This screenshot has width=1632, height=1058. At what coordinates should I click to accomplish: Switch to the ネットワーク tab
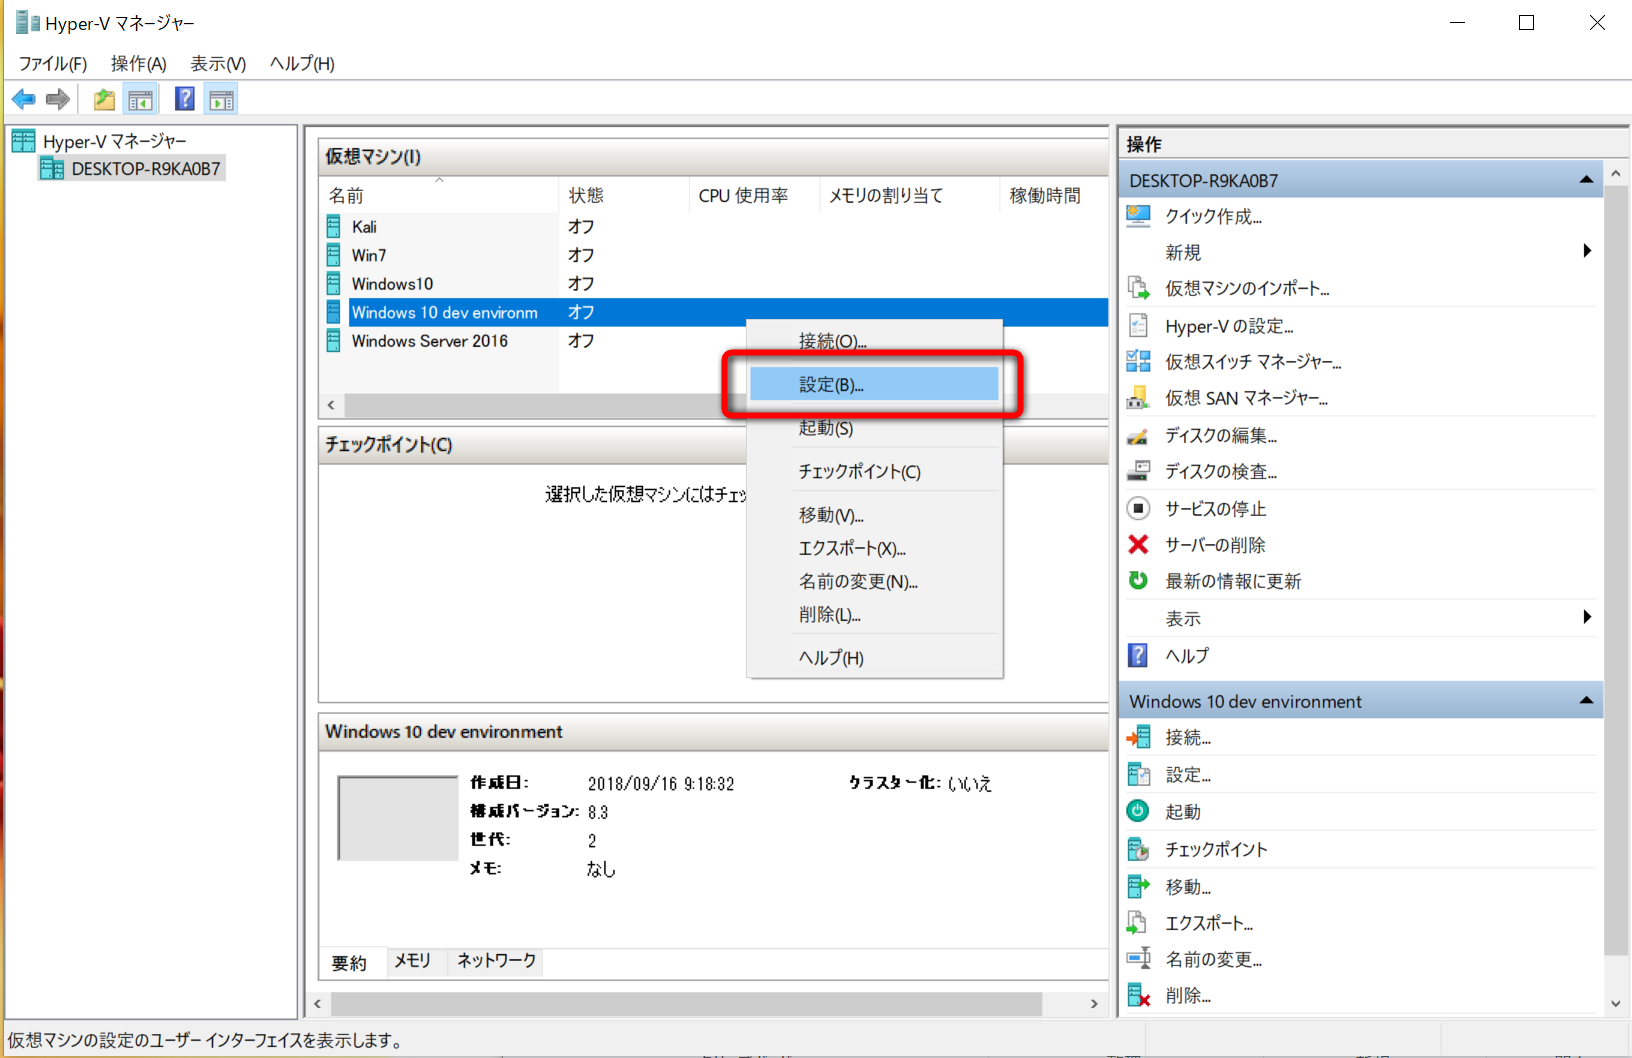[x=494, y=961]
